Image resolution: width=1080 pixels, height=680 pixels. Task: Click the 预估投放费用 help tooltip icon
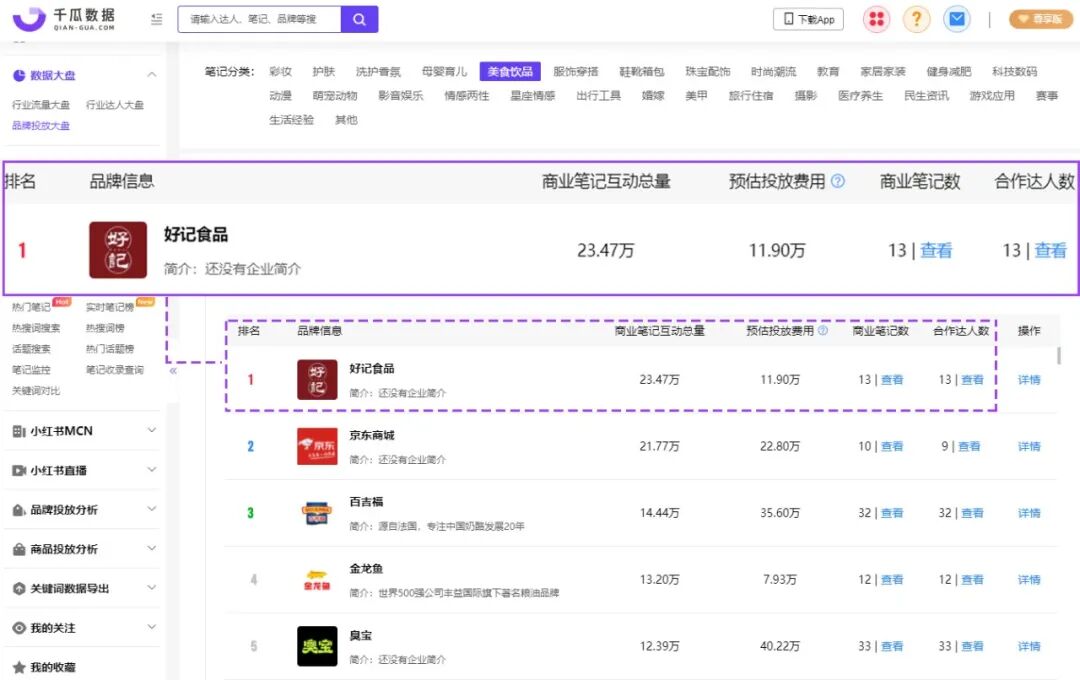(x=822, y=331)
